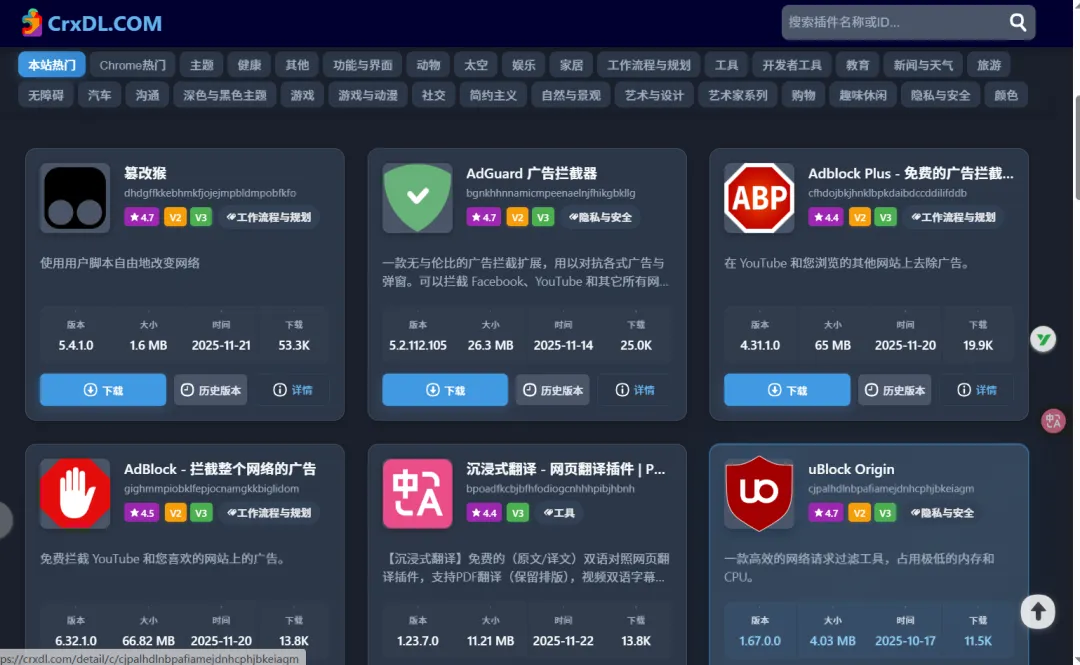Select the 旅游 category tab

click(x=988, y=65)
